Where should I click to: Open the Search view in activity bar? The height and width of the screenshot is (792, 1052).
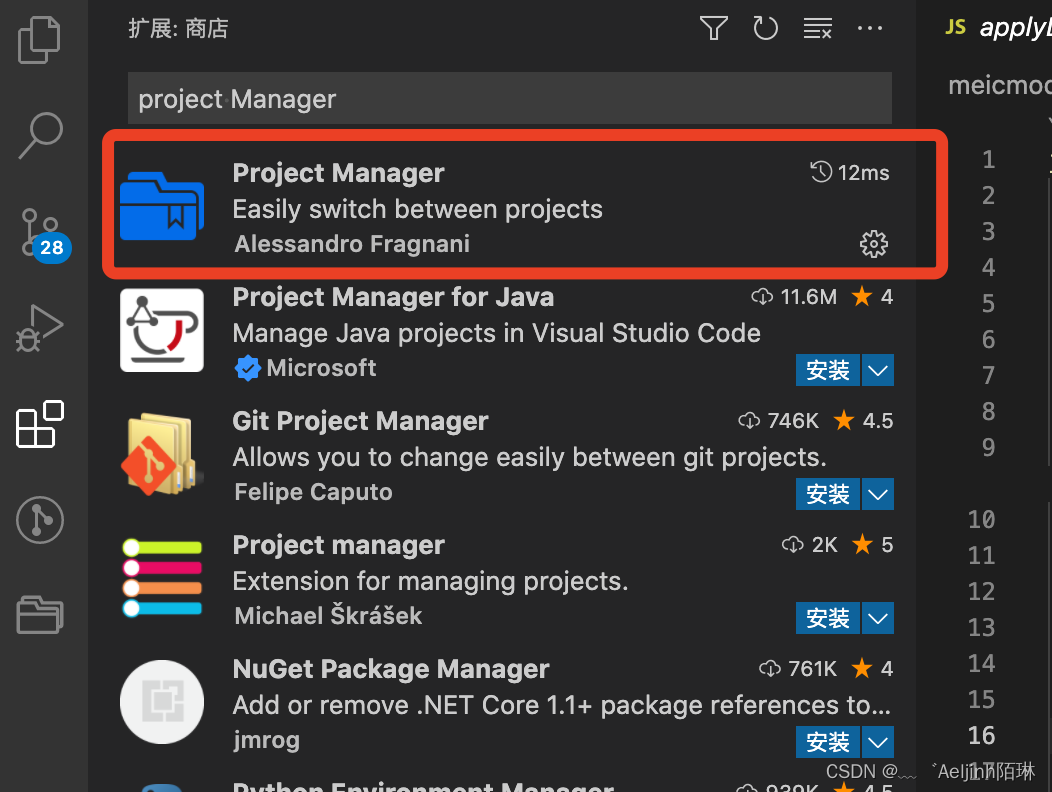click(x=40, y=135)
